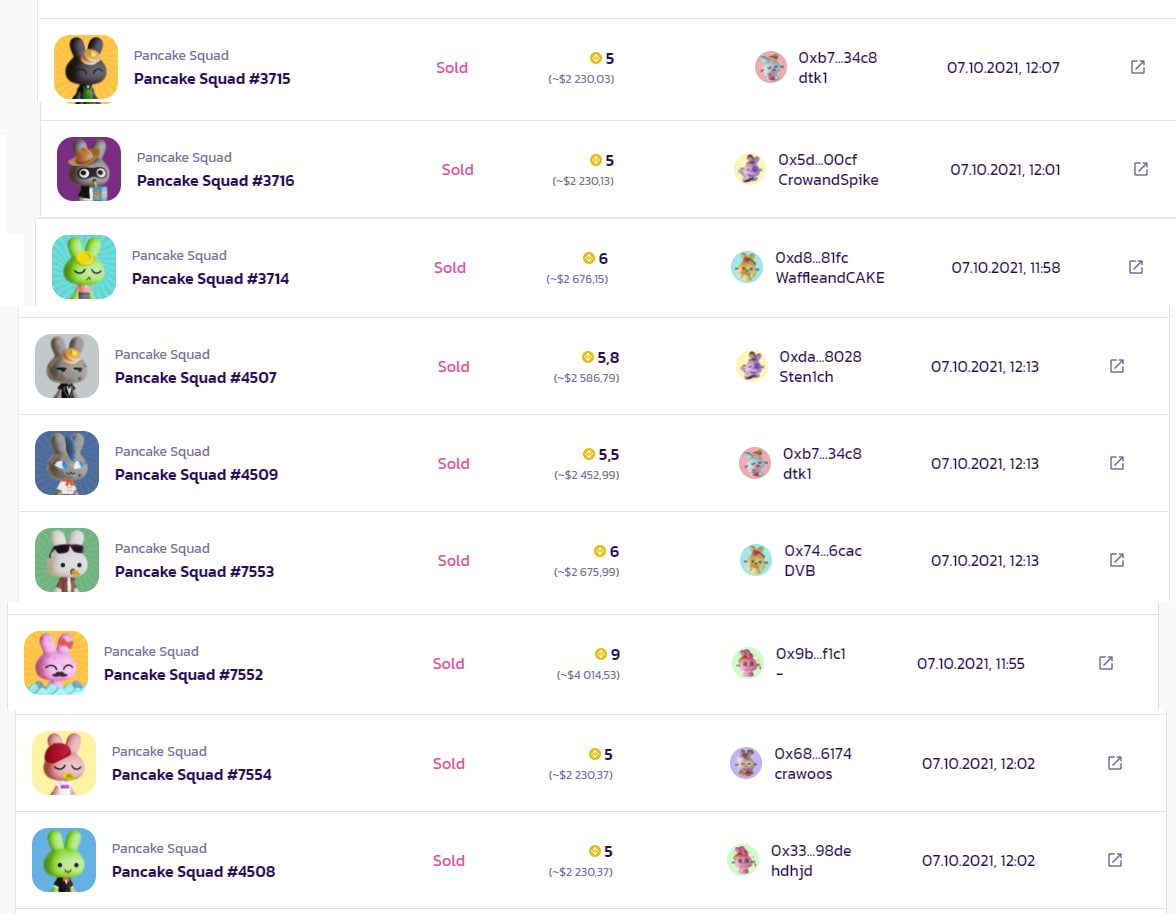Open external link icon for #4508 sale
This screenshot has width=1176, height=916.
(x=1114, y=860)
